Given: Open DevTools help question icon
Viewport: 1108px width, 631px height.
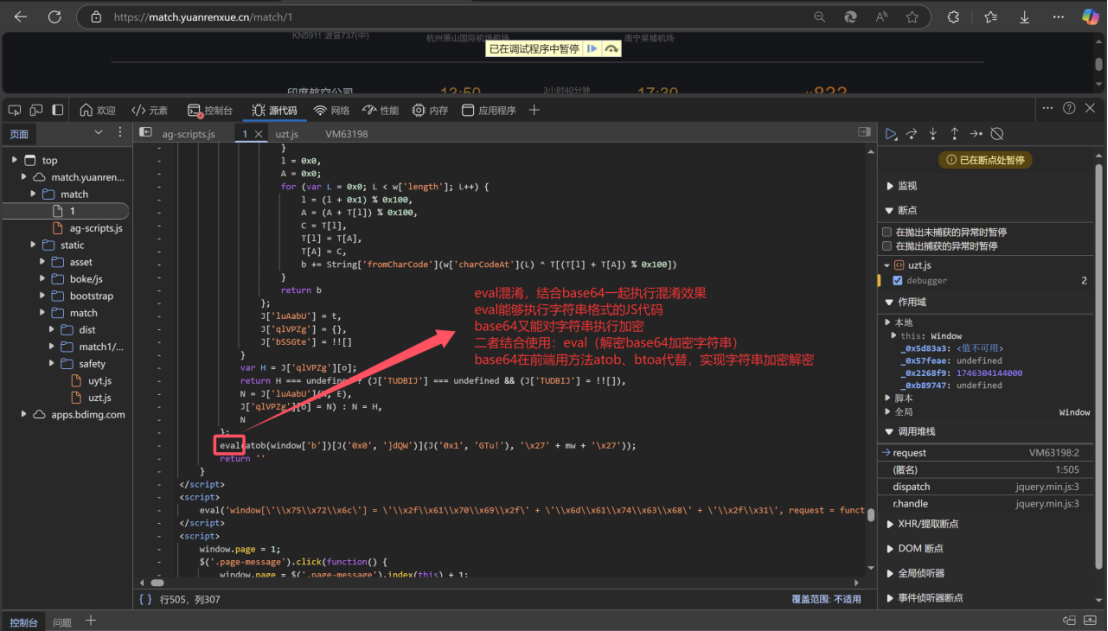Looking at the screenshot, I should click(1069, 108).
